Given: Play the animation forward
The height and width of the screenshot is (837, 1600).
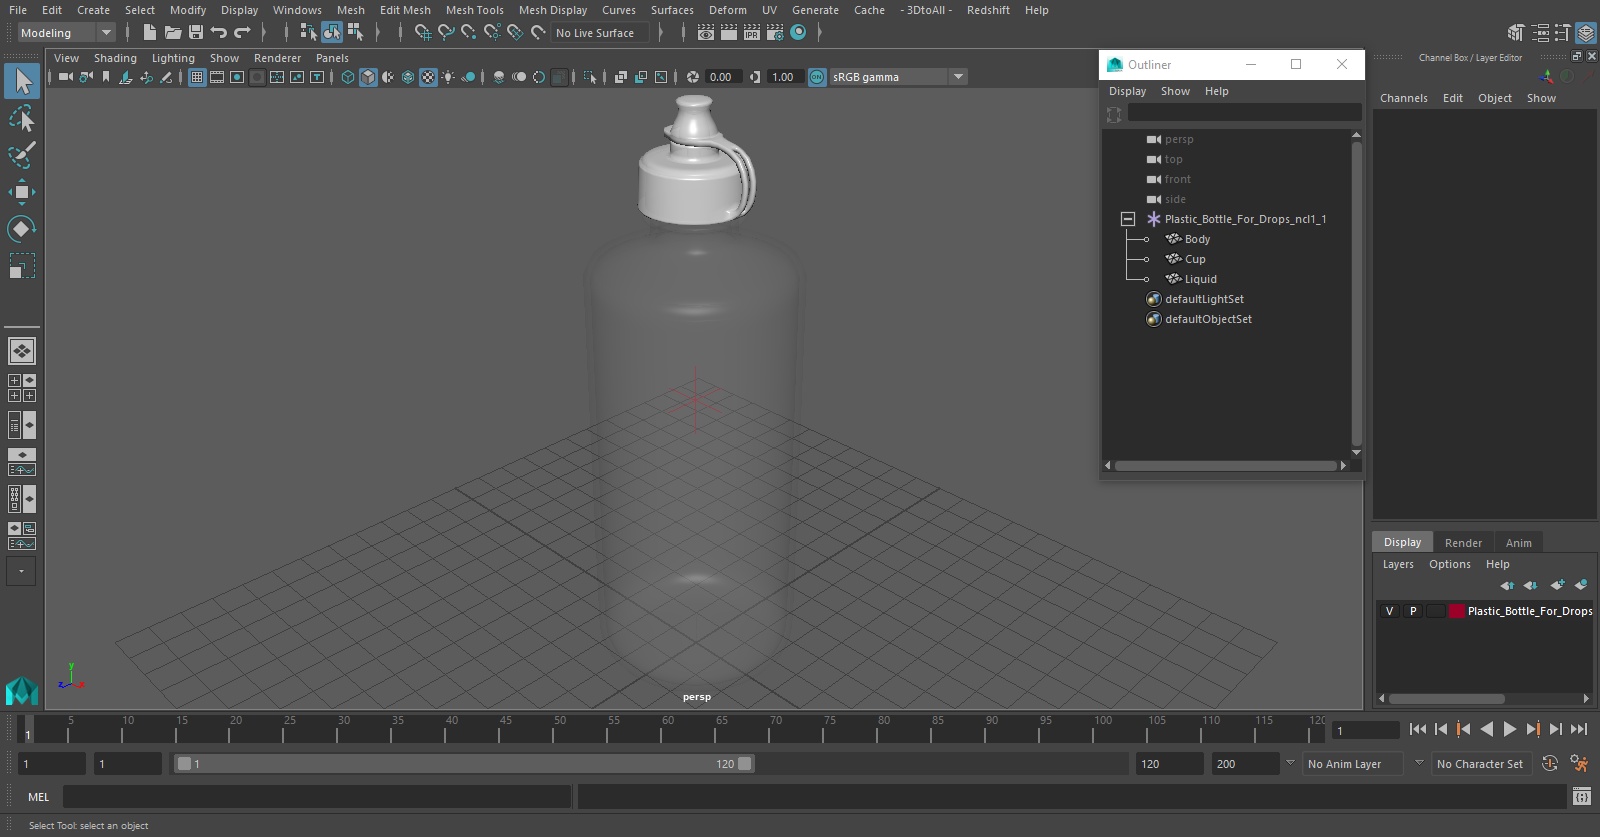Looking at the screenshot, I should click(1510, 730).
